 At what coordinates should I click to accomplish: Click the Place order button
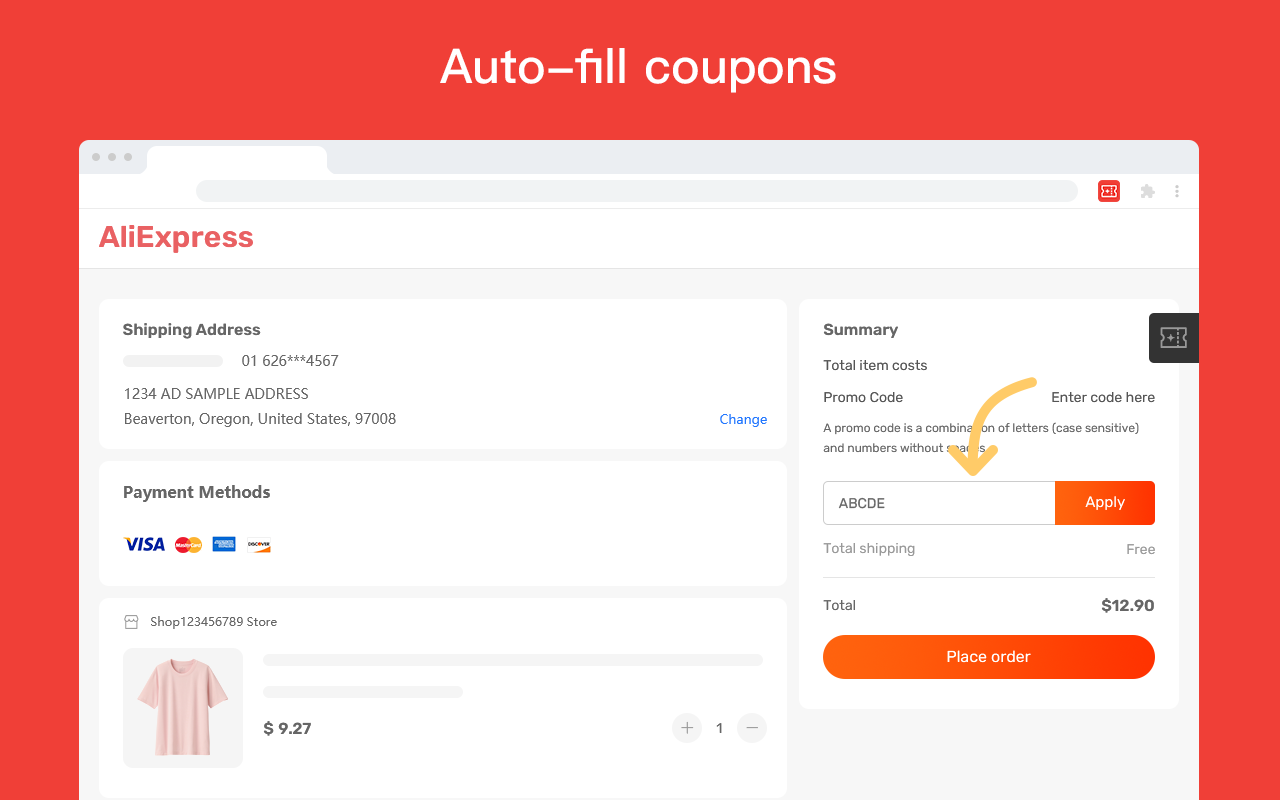click(x=988, y=657)
